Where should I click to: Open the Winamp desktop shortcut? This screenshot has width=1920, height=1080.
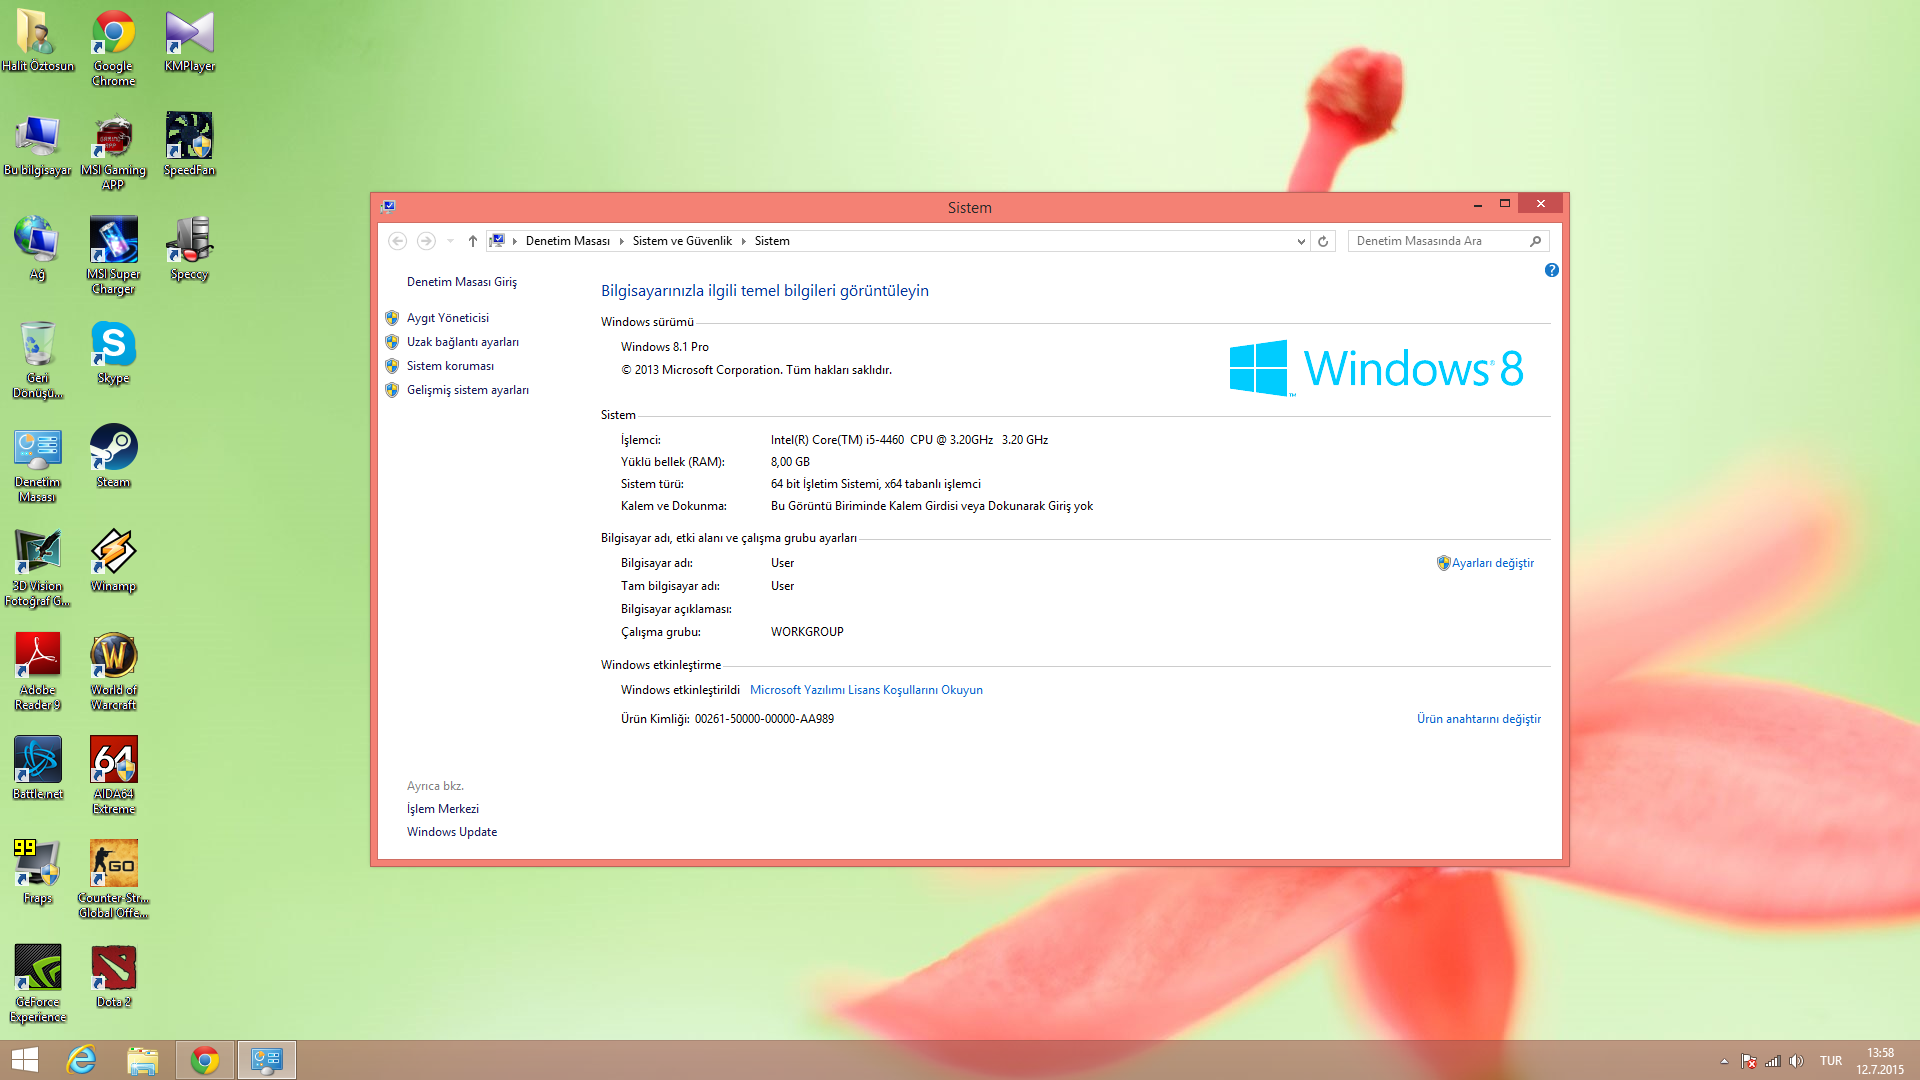pyautogui.click(x=113, y=553)
